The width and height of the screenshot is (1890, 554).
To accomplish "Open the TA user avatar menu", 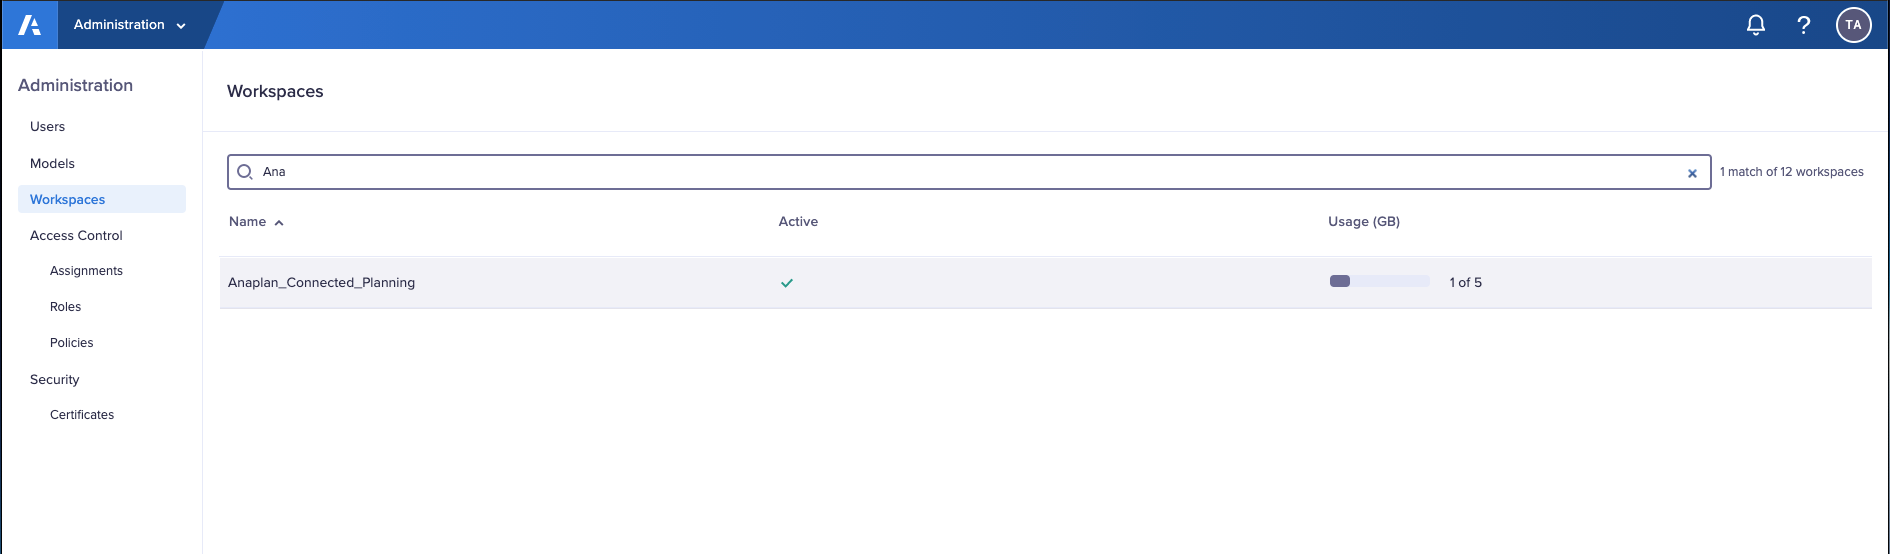I will (1853, 25).
